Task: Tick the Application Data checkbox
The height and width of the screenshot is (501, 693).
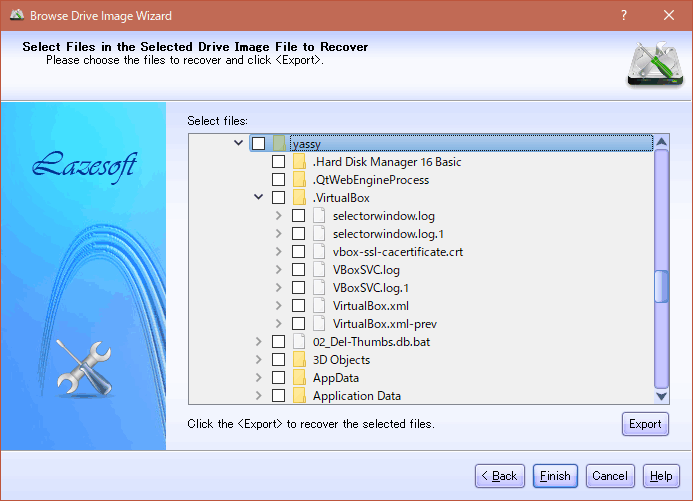Action: 278,395
